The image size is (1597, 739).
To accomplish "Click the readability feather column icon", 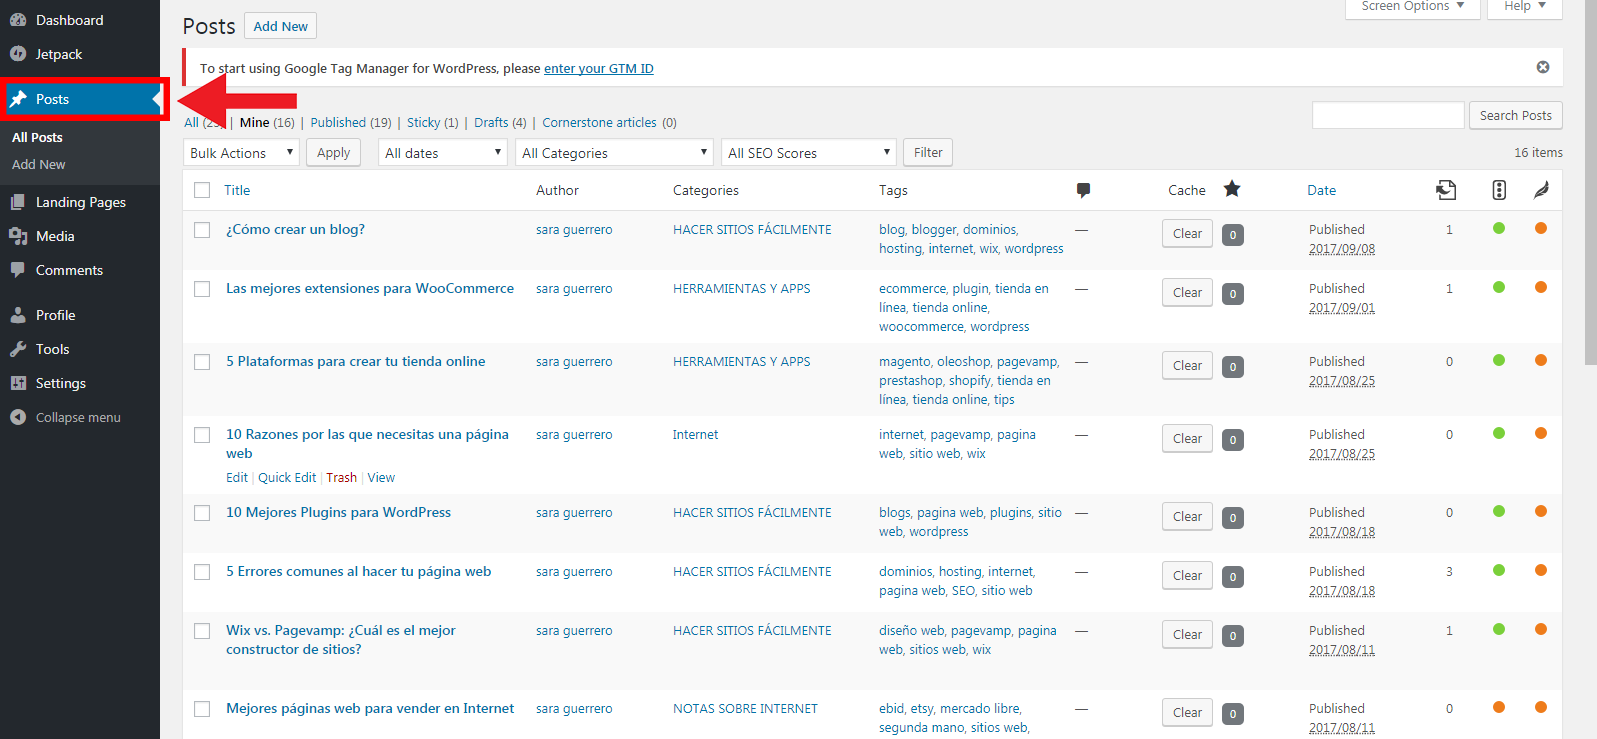I will (1541, 190).
